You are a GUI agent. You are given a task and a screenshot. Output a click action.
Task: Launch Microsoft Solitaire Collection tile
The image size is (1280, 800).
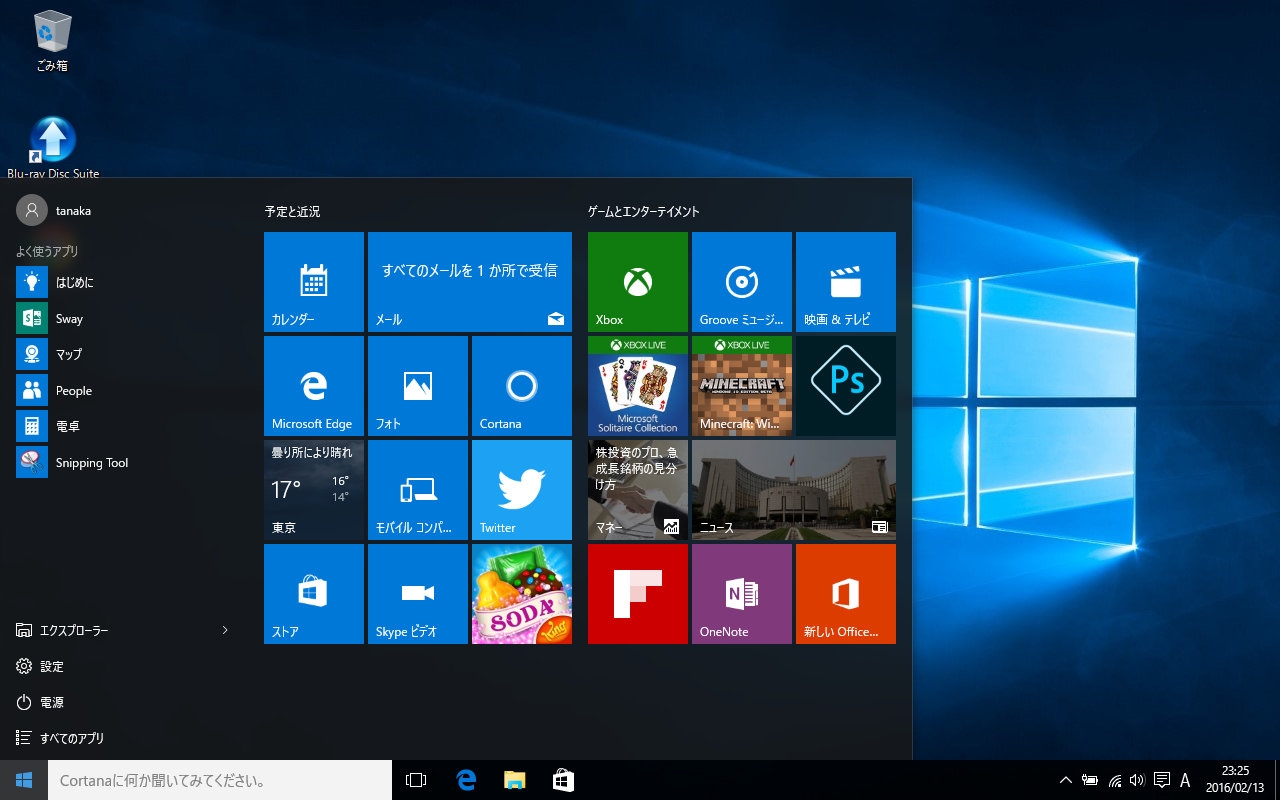tap(638, 386)
